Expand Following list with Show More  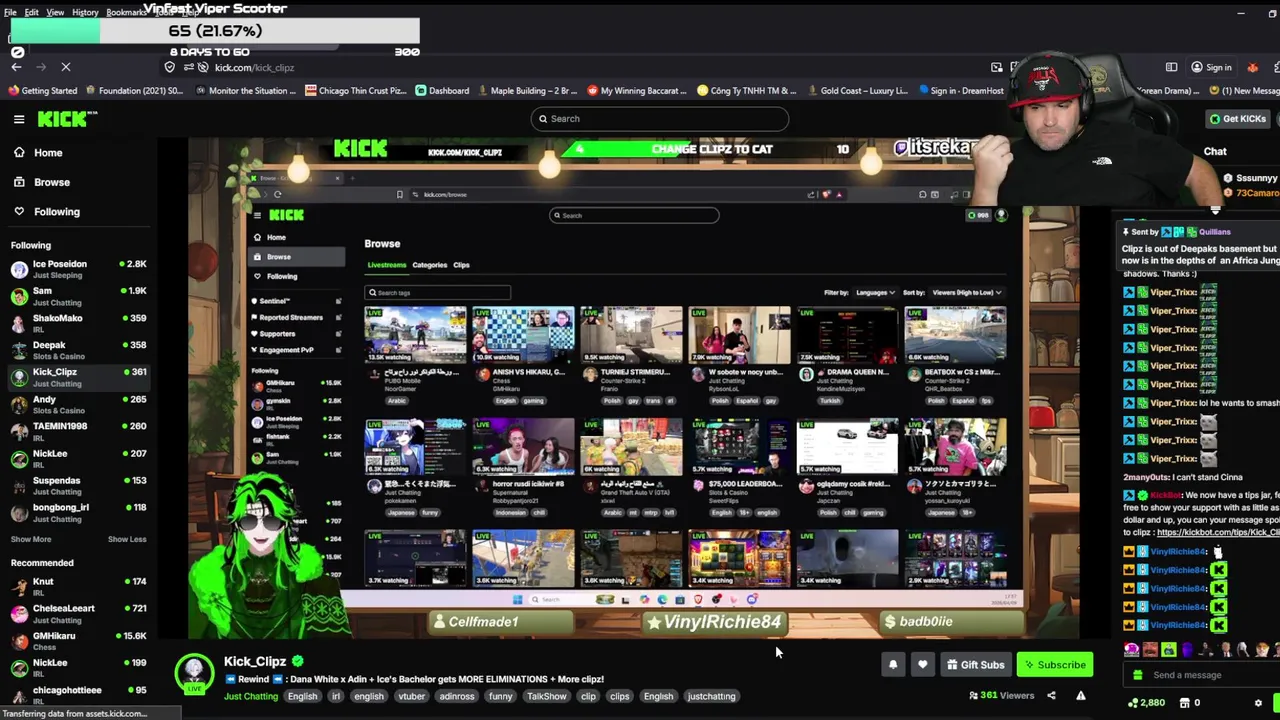pyautogui.click(x=31, y=539)
